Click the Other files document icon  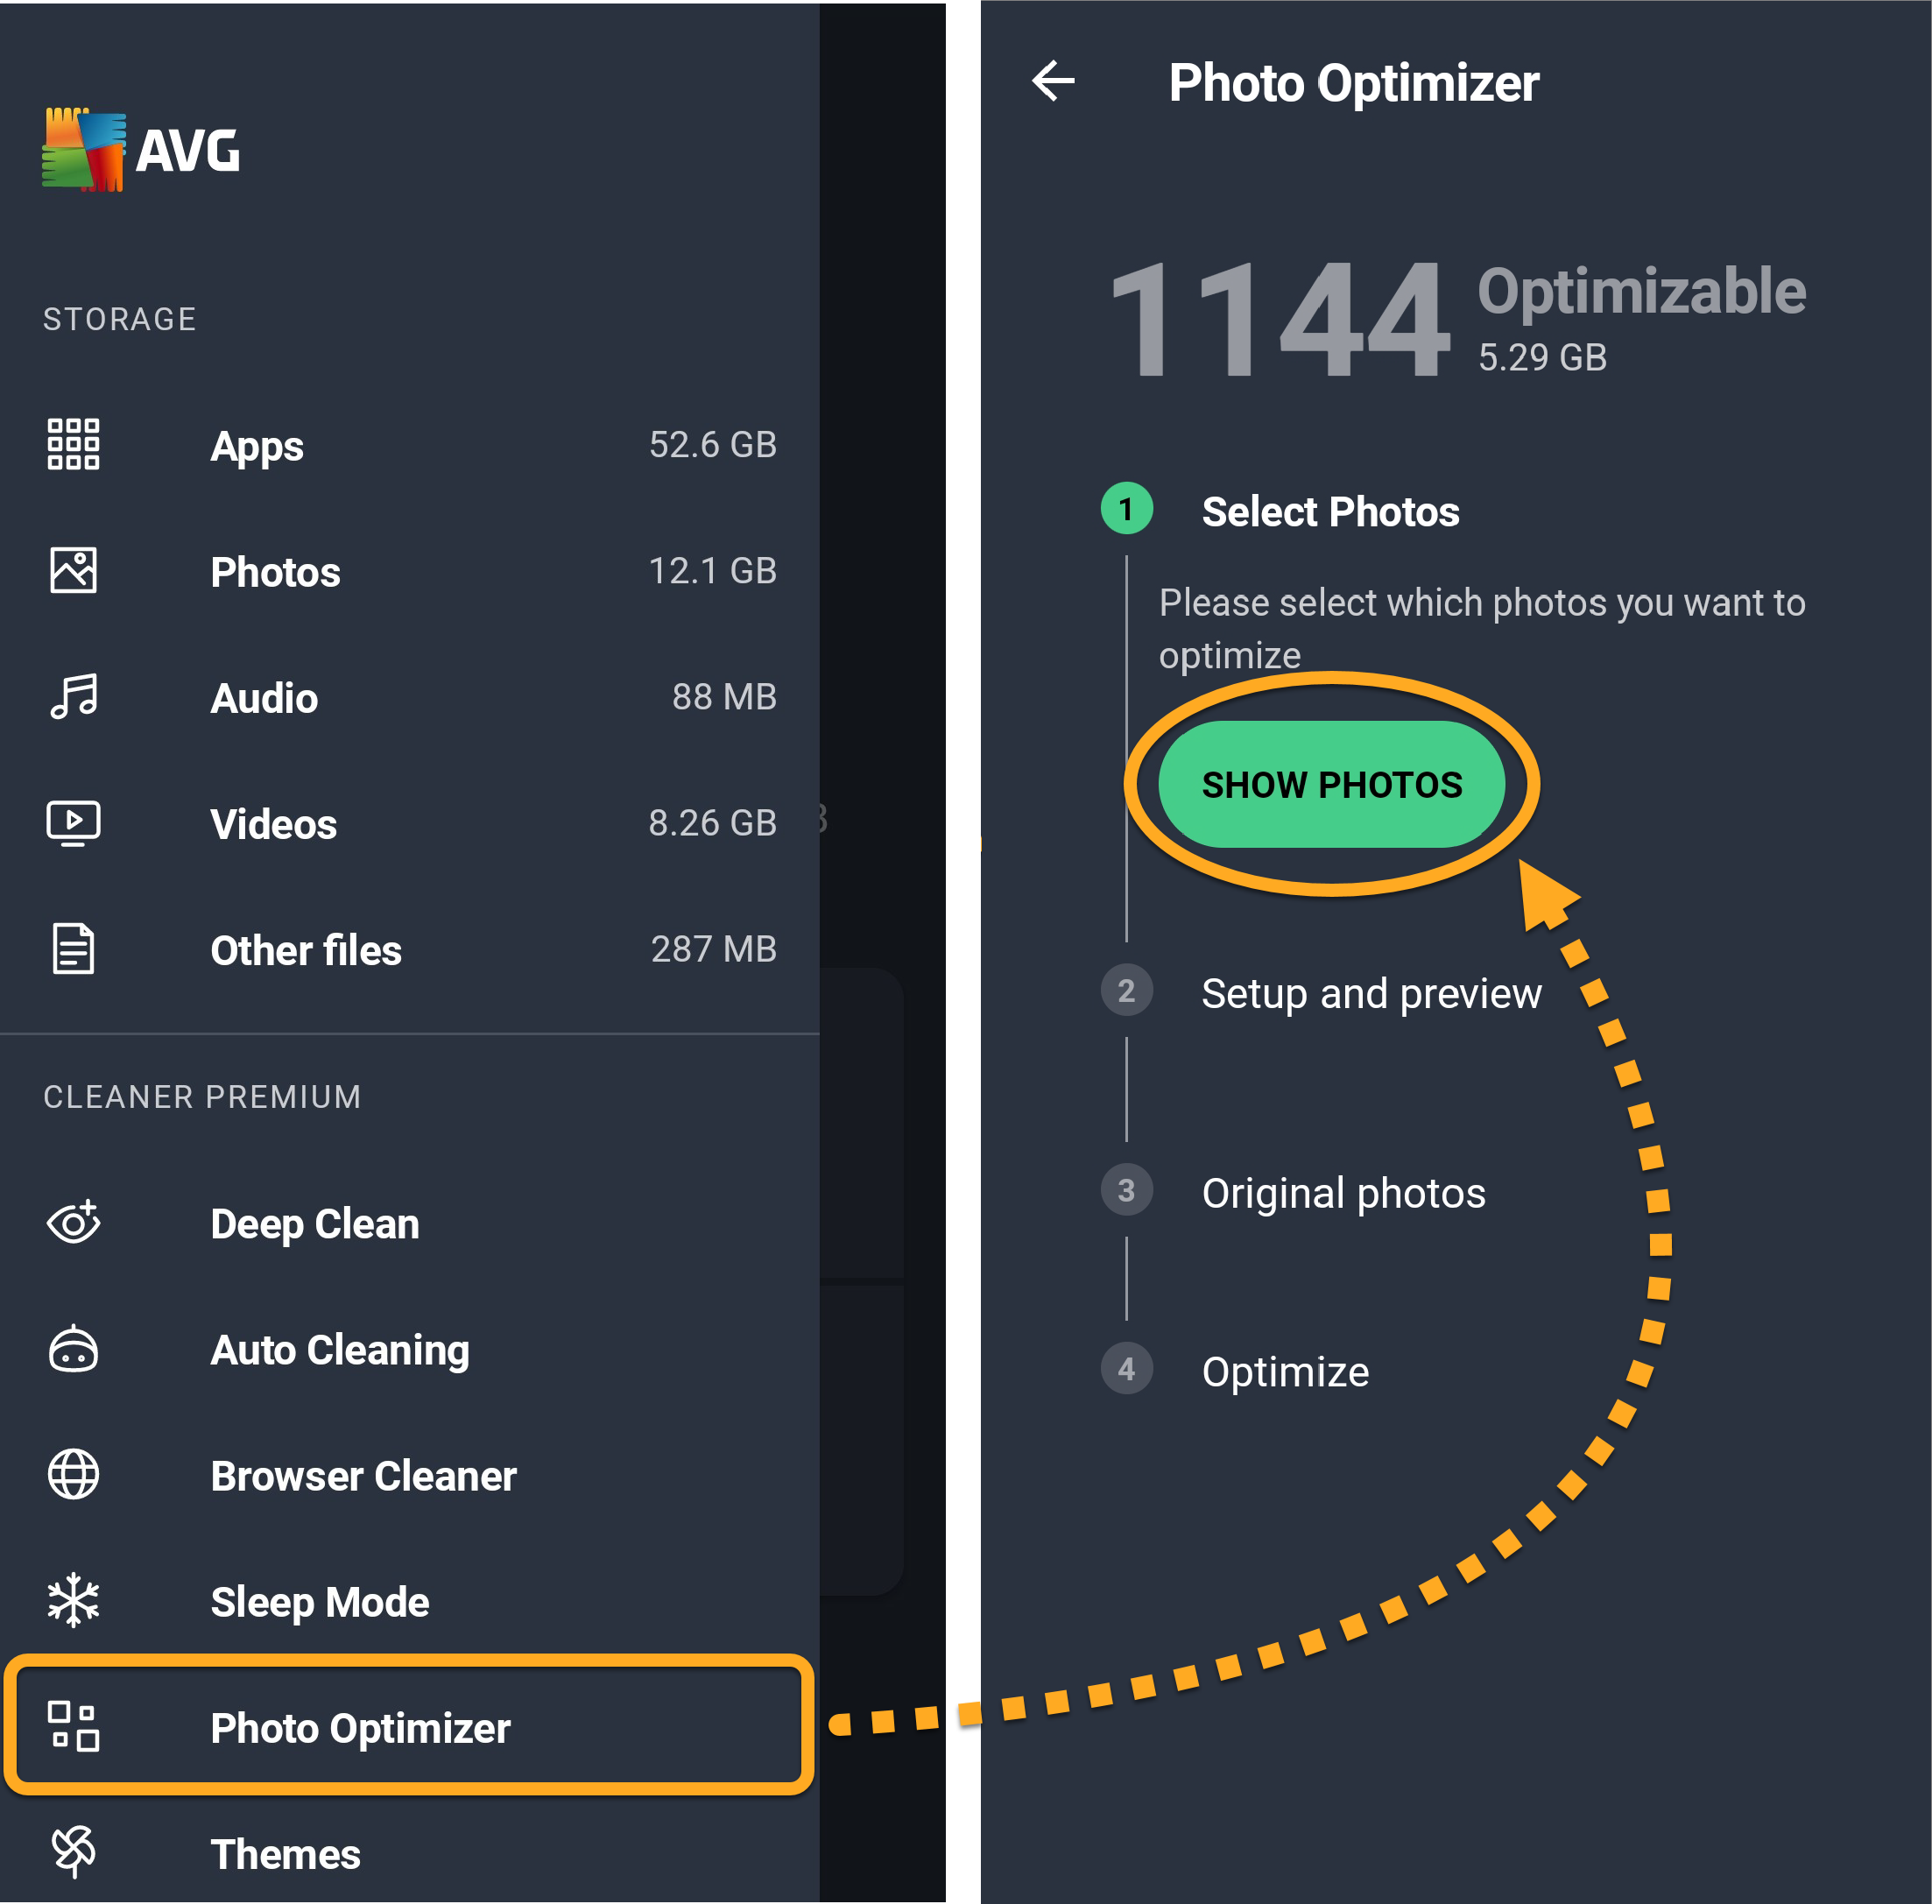click(x=73, y=949)
